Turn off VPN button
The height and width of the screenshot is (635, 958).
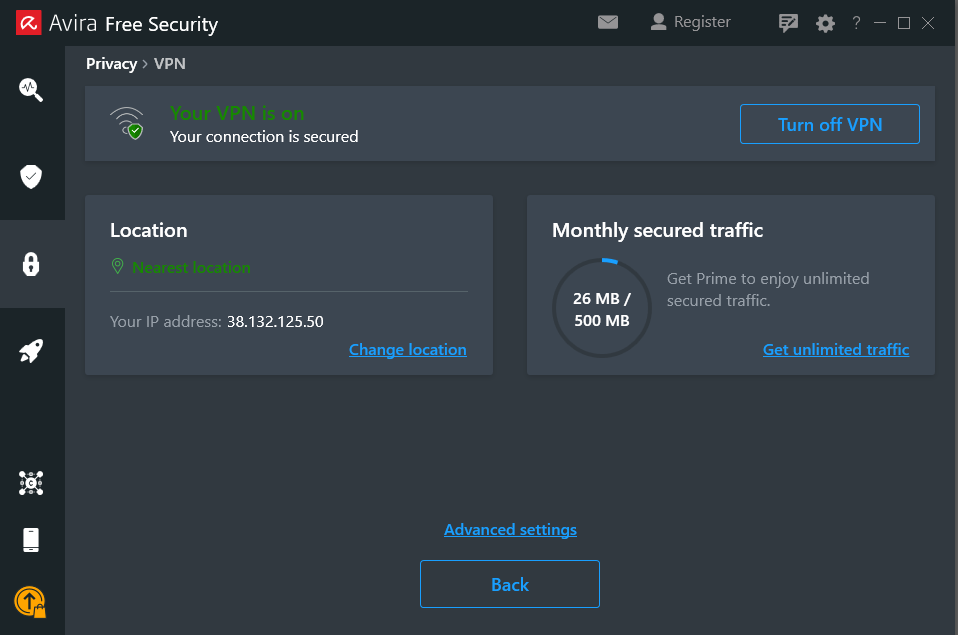click(x=830, y=124)
